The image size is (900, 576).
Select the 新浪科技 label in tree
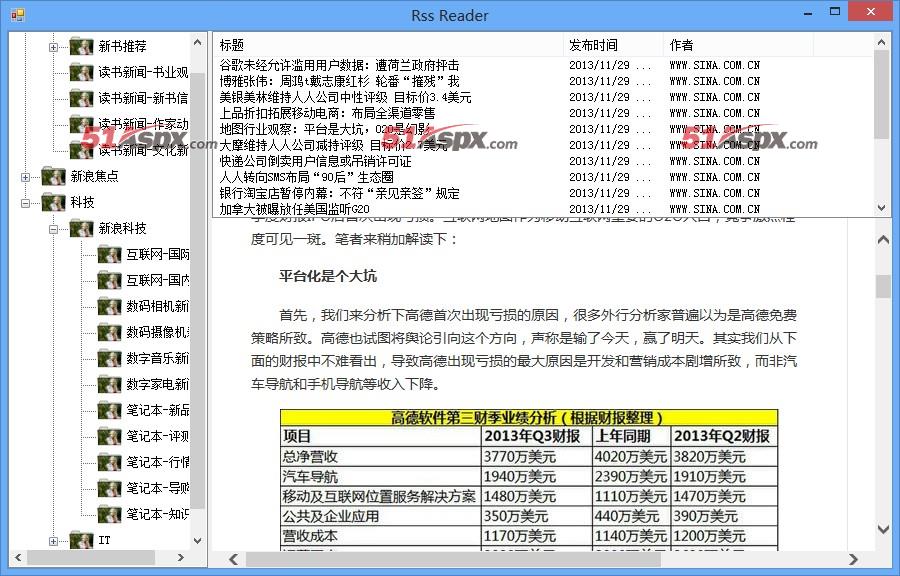(122, 228)
